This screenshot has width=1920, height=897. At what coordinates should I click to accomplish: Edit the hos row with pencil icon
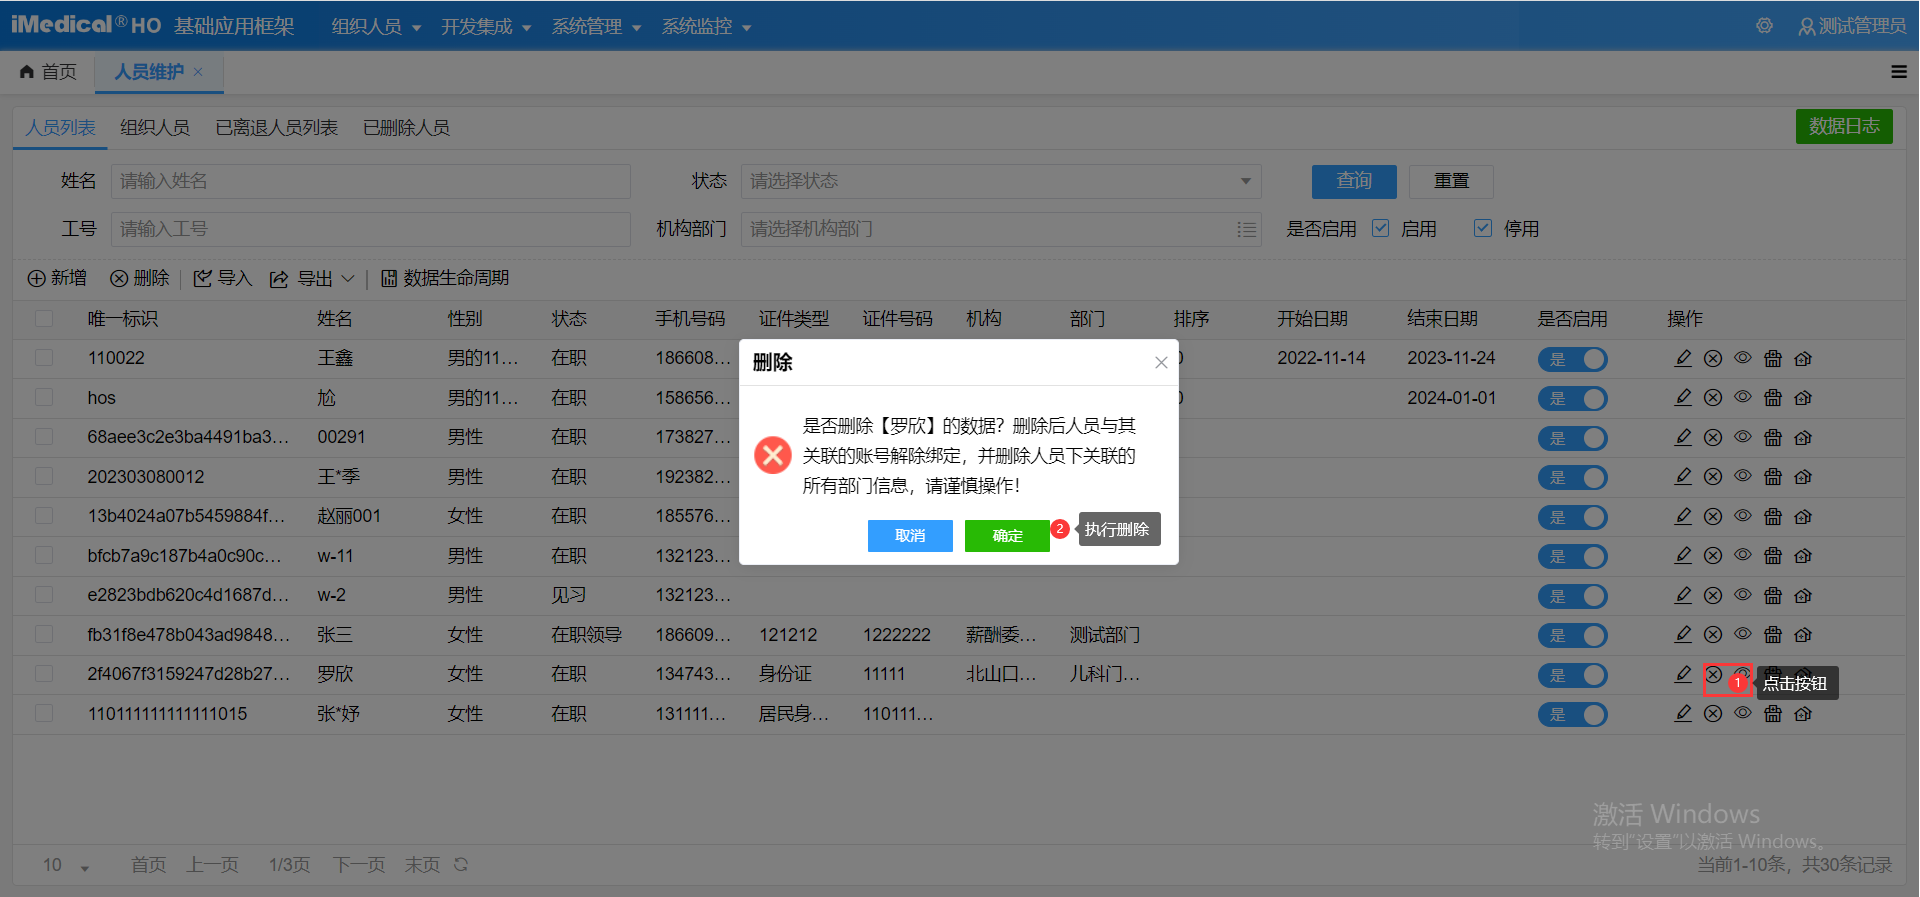coord(1683,398)
